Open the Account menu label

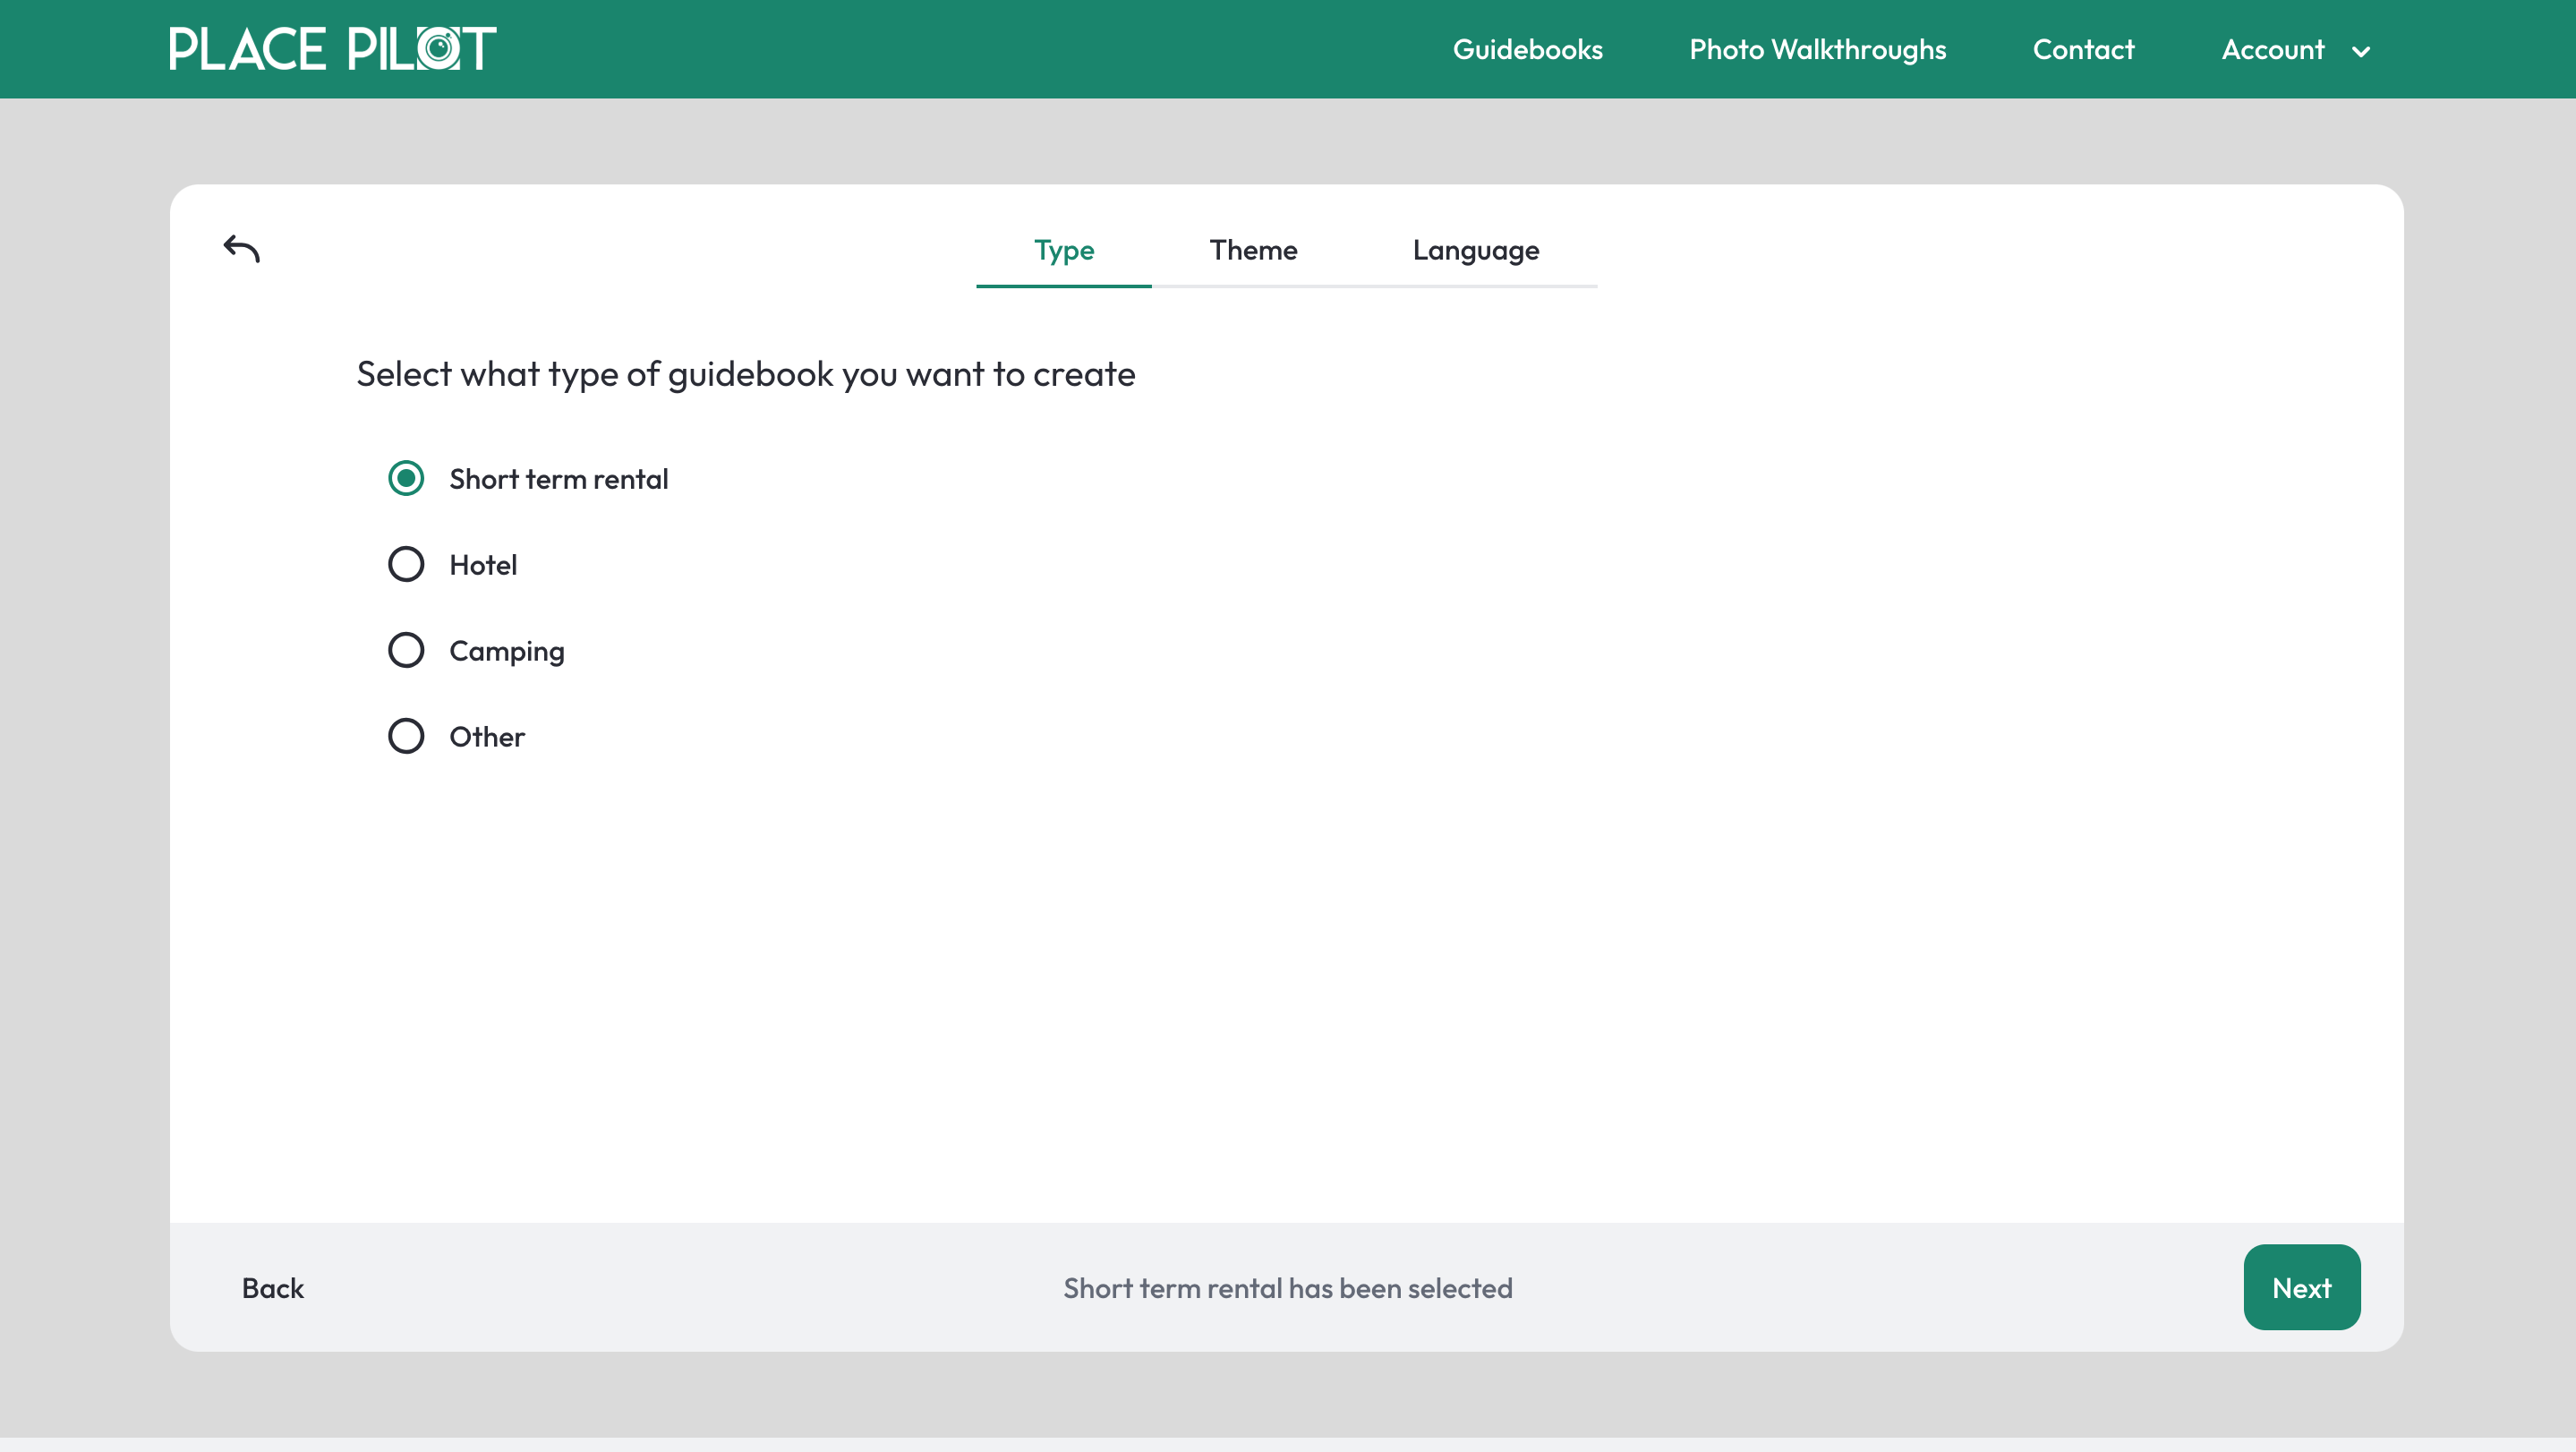click(2272, 49)
